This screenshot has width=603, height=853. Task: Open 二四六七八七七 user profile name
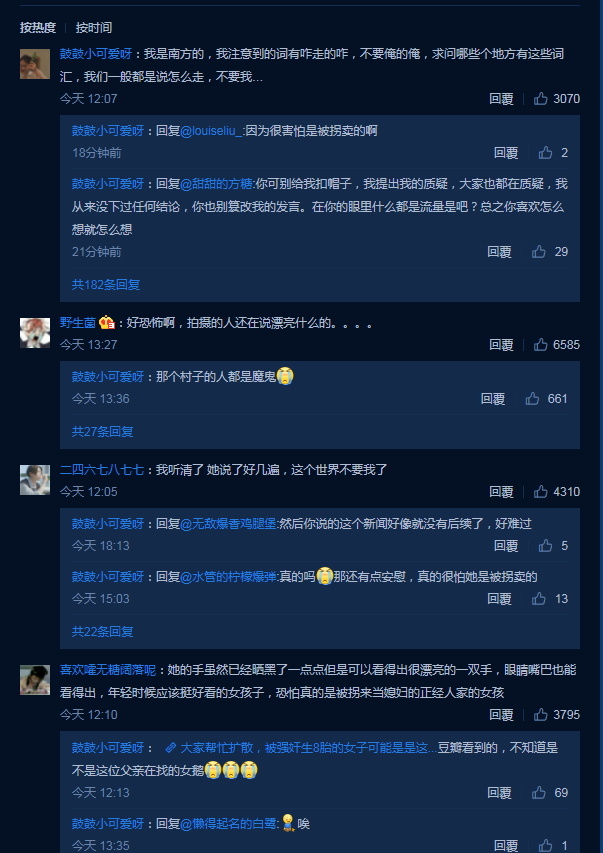tap(102, 469)
